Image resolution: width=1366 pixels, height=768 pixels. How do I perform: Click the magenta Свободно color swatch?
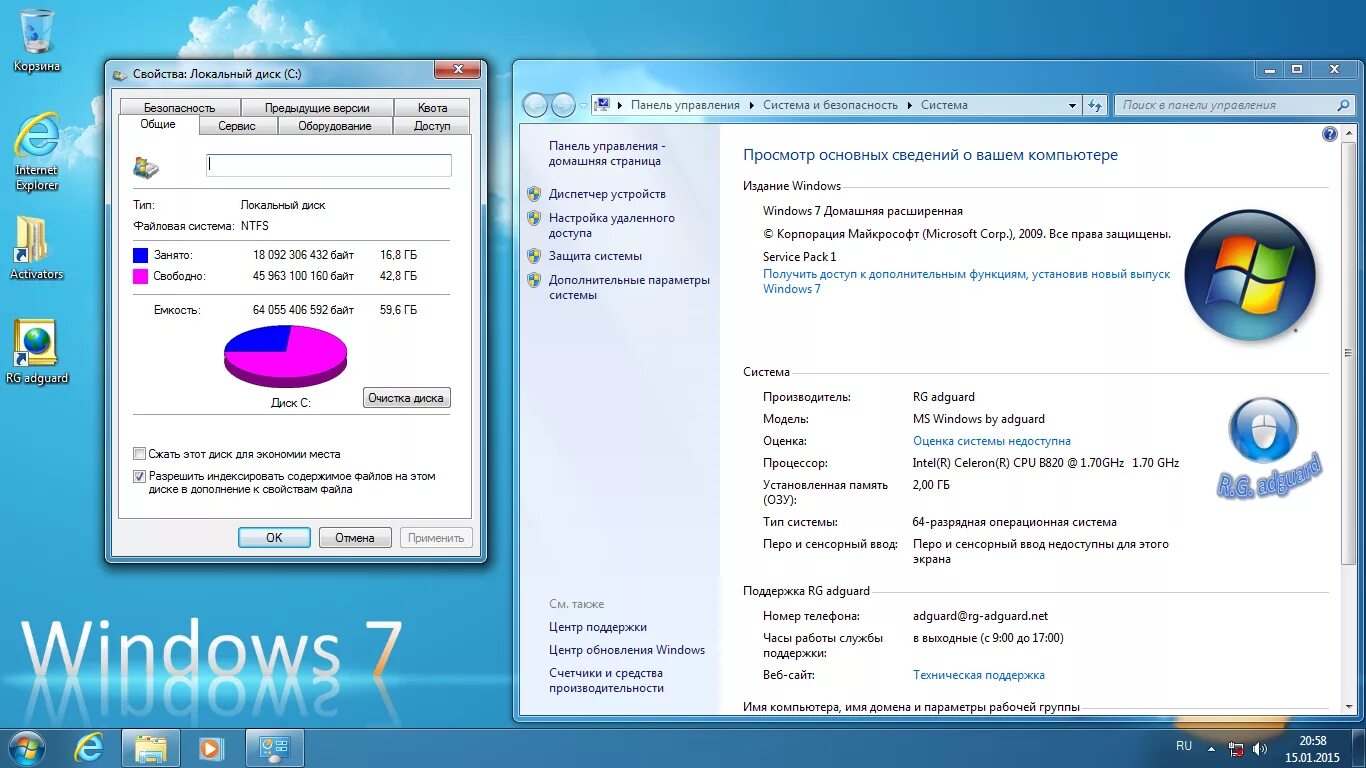[140, 276]
